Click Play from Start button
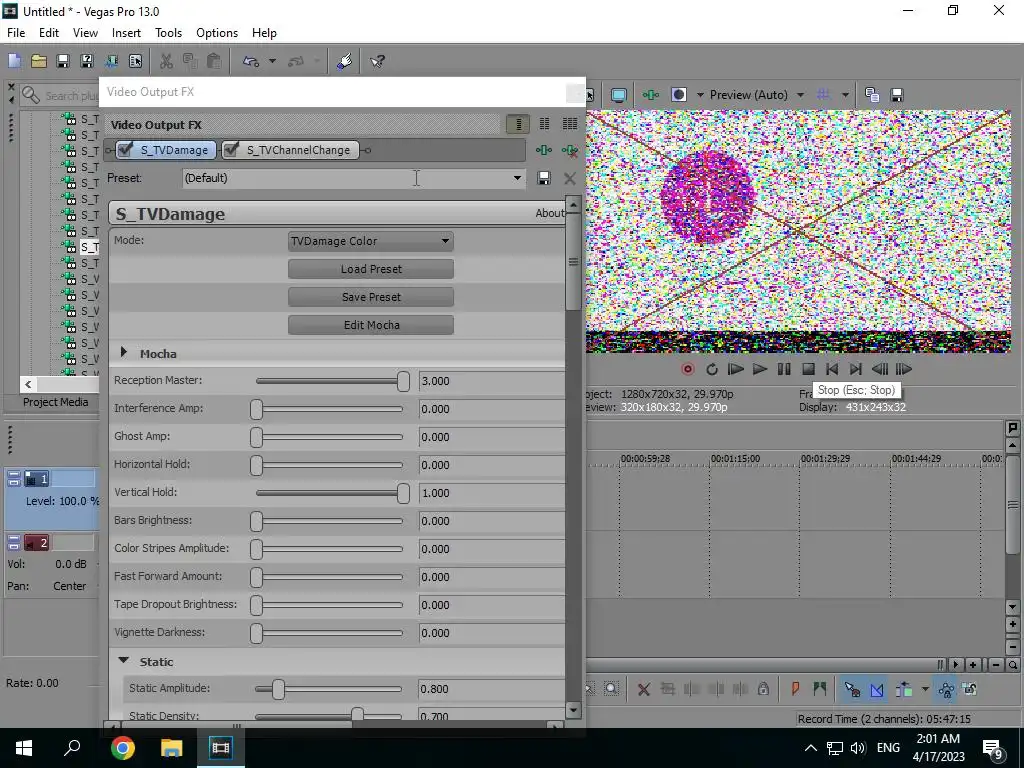 (x=735, y=370)
